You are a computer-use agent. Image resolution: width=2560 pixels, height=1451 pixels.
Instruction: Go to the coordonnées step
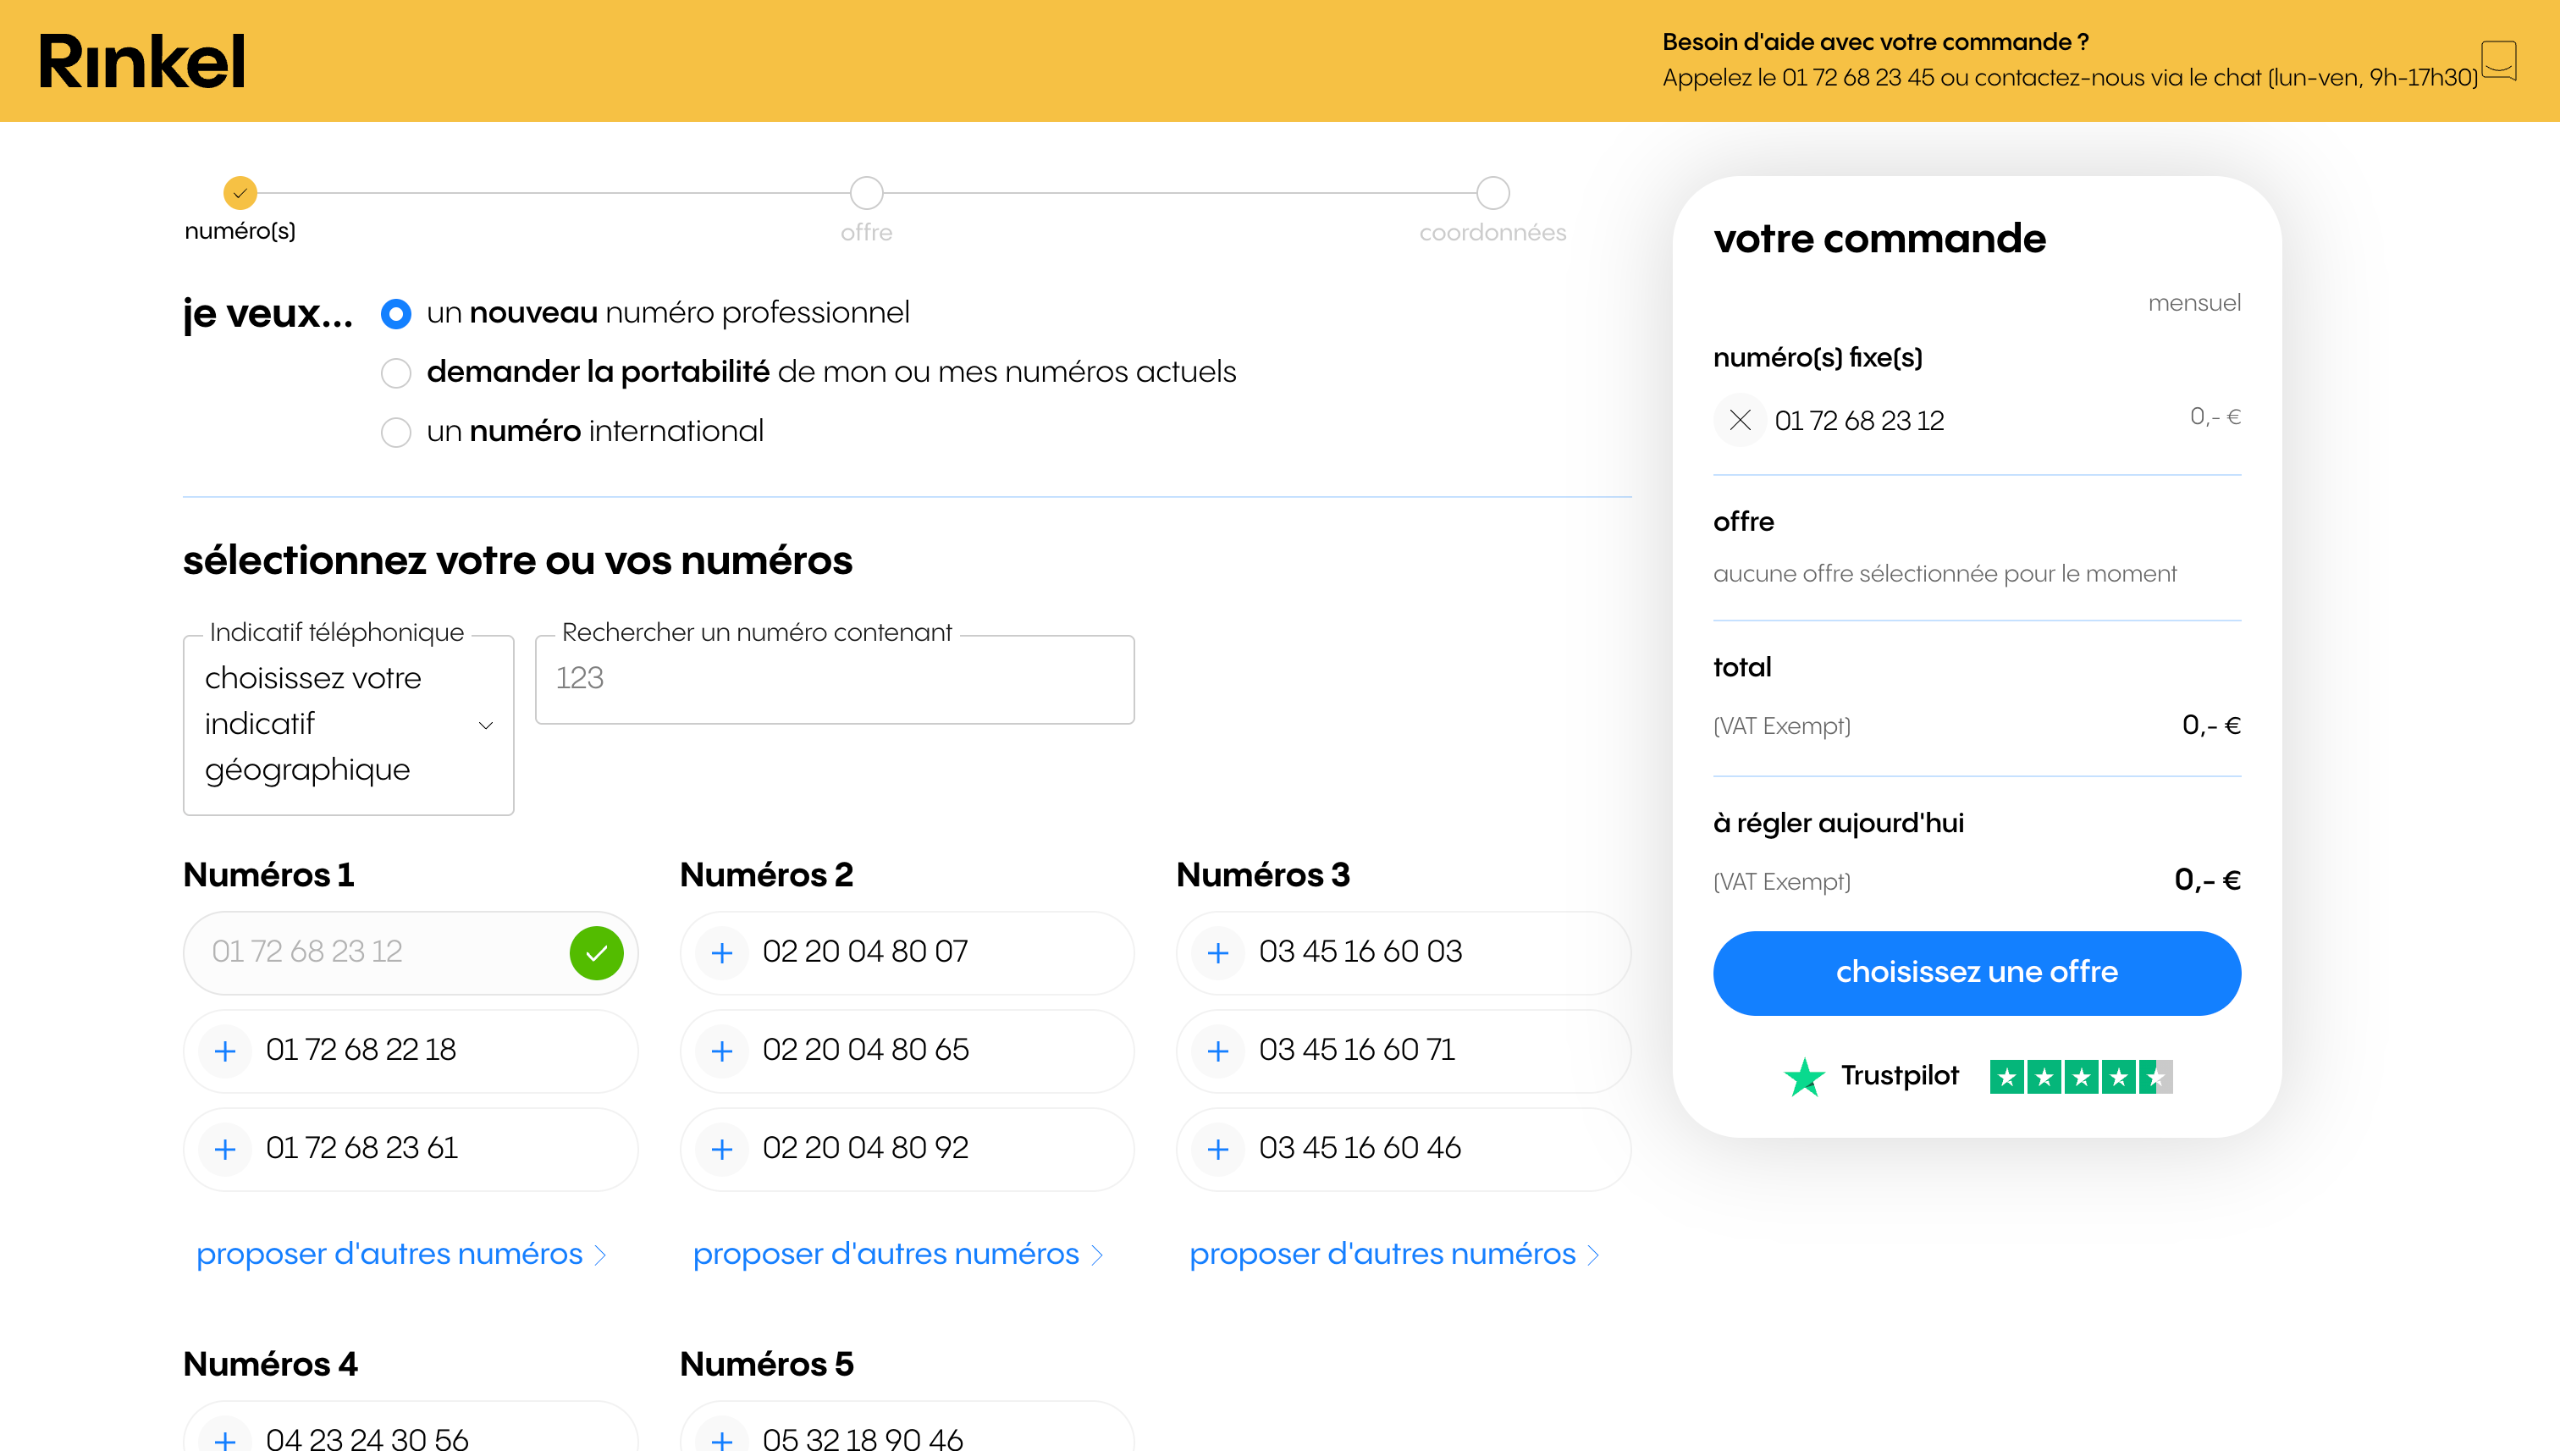point(1492,193)
